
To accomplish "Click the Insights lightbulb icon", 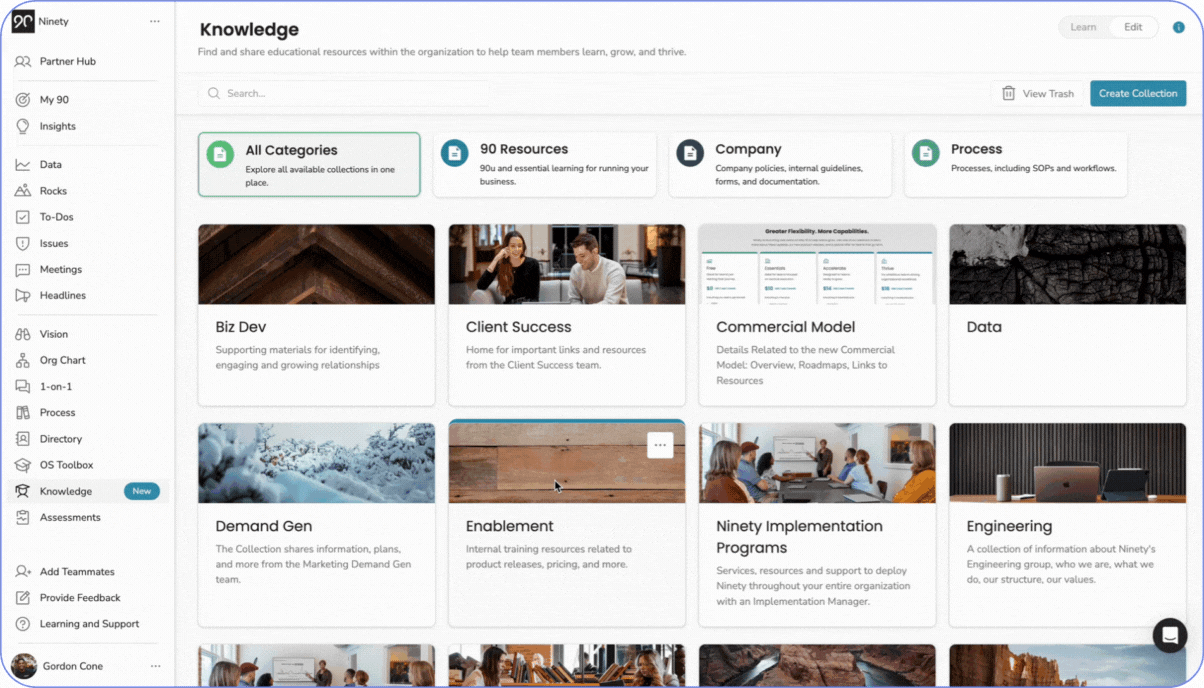I will coord(23,126).
